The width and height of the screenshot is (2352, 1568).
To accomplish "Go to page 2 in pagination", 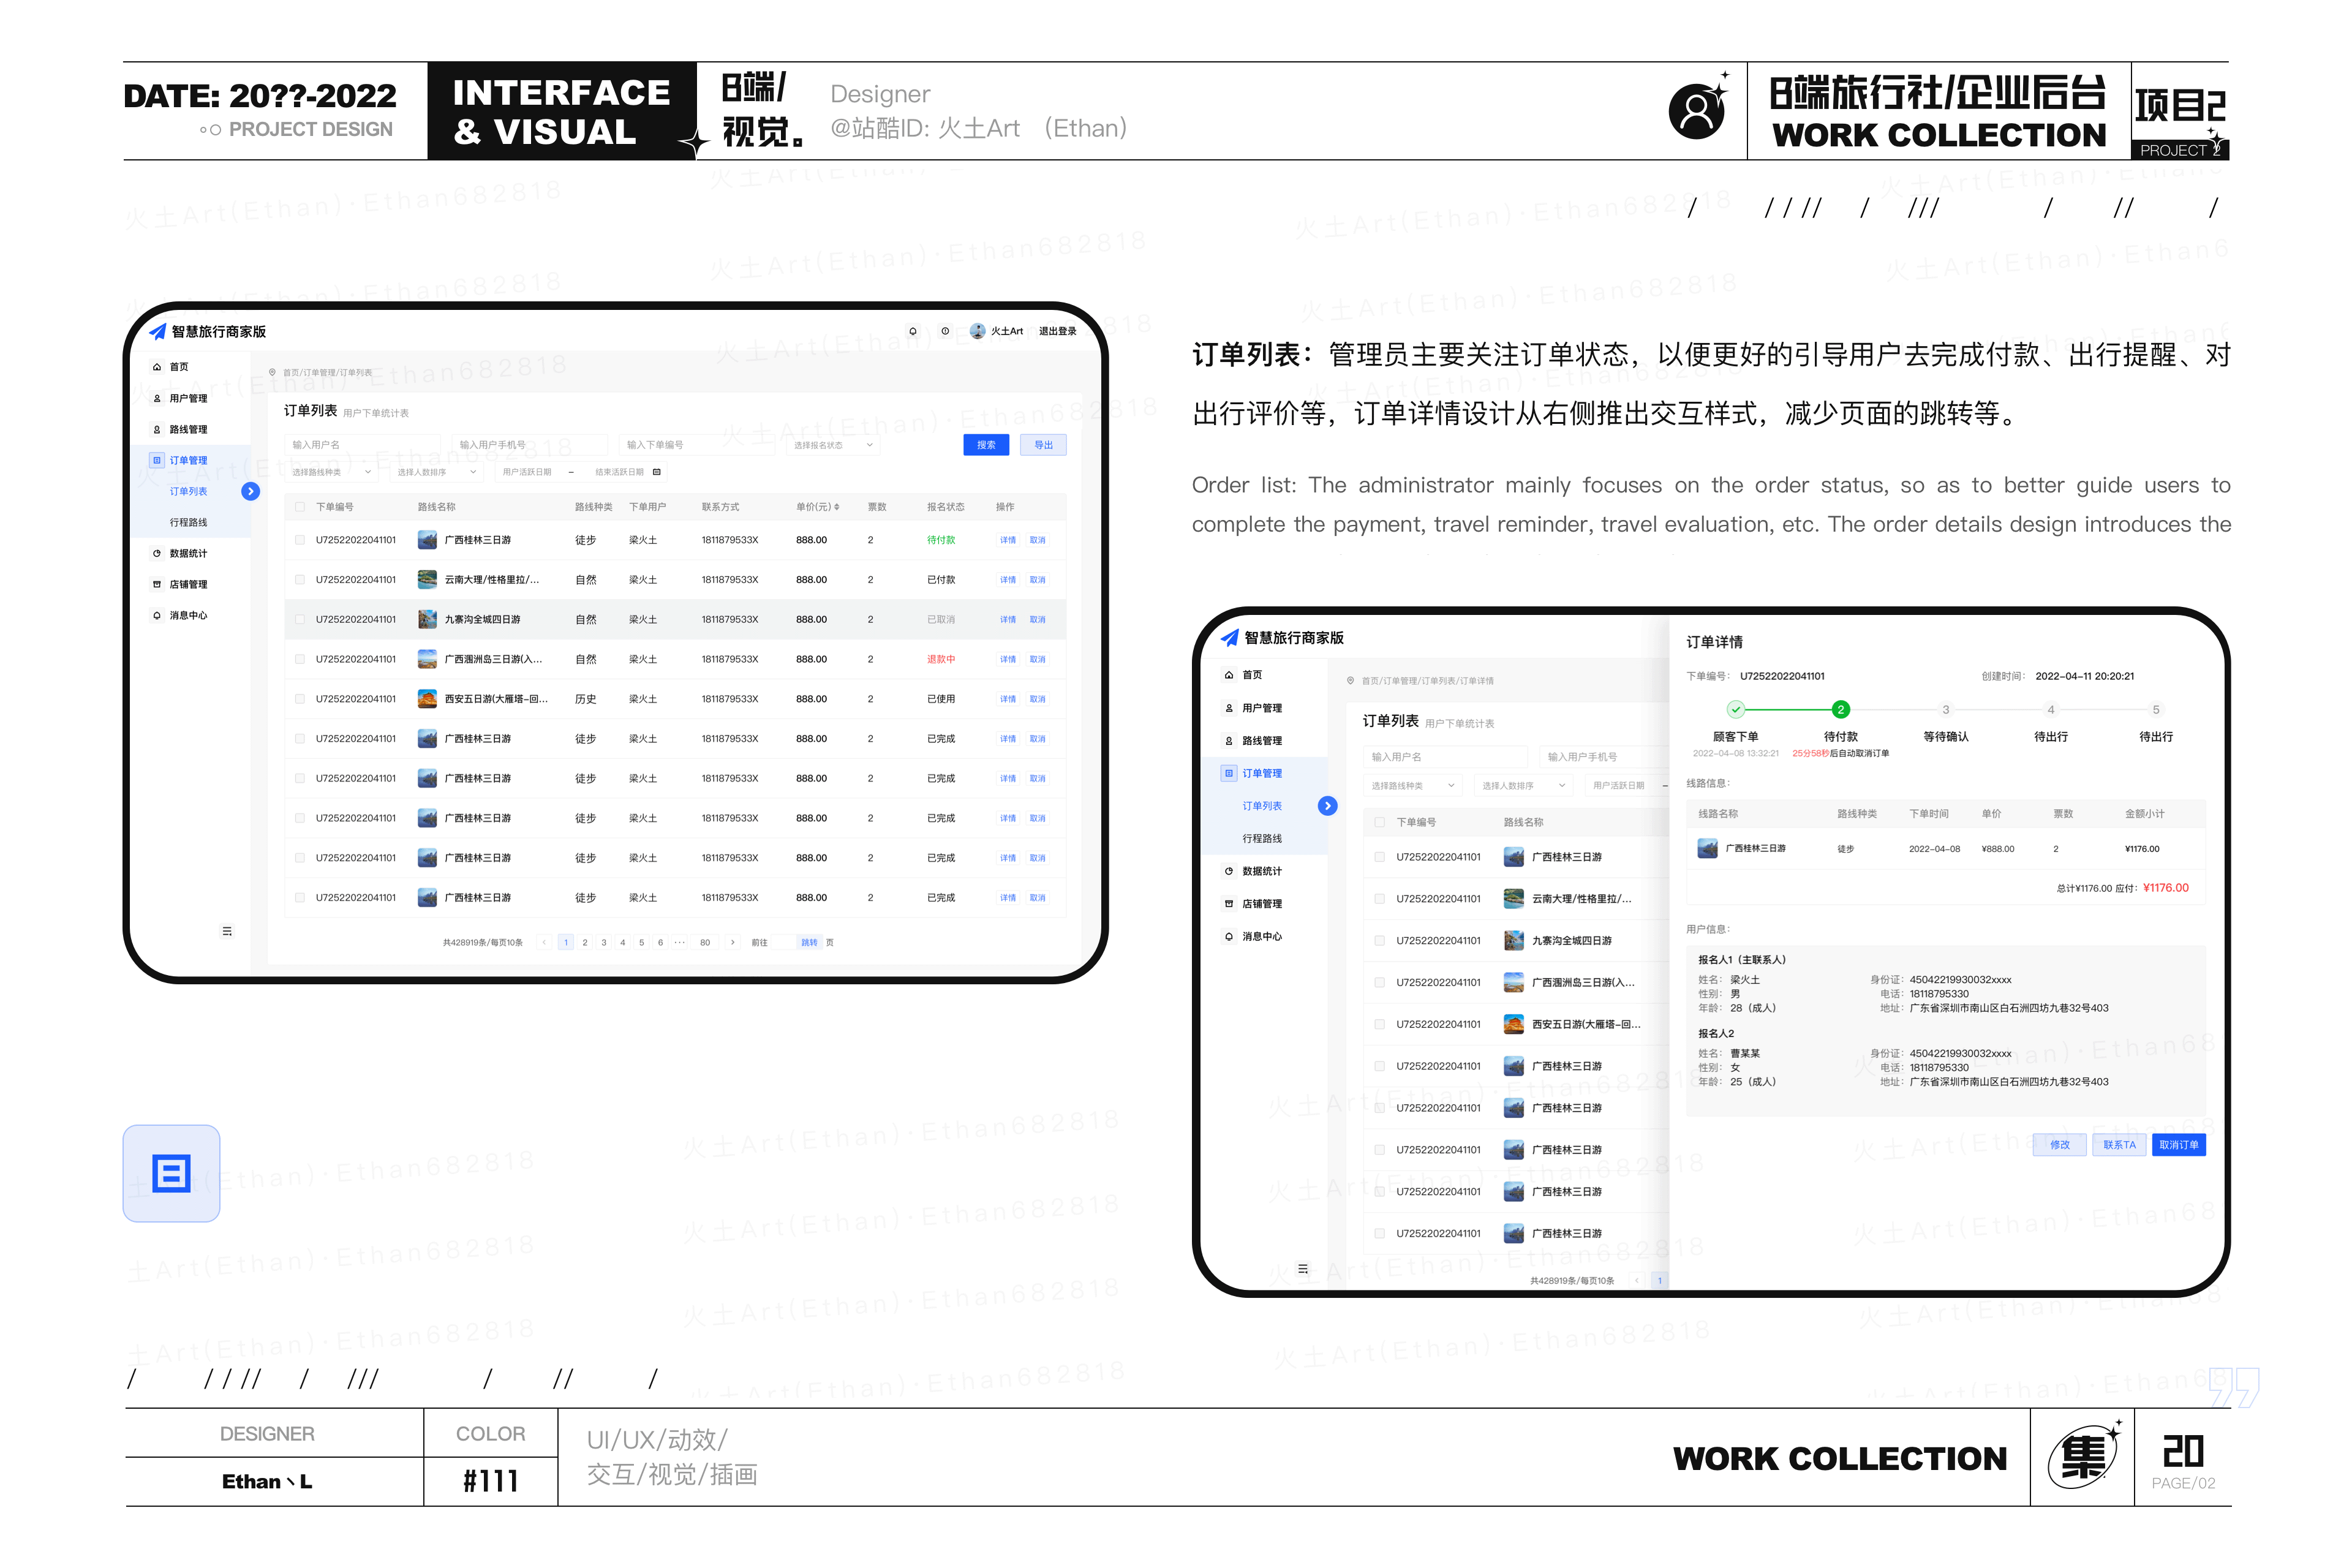I will pos(585,942).
